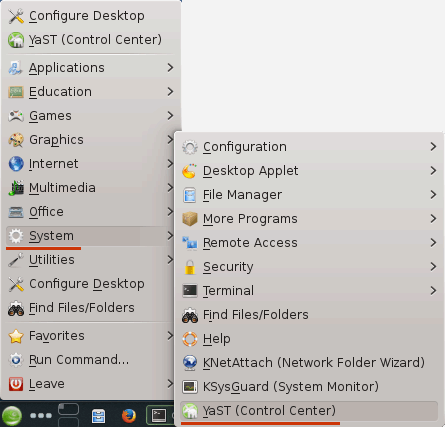This screenshot has width=445, height=427.
Task: Click the Configure Desktop wrench icon at the menu top
Action: tap(16, 16)
